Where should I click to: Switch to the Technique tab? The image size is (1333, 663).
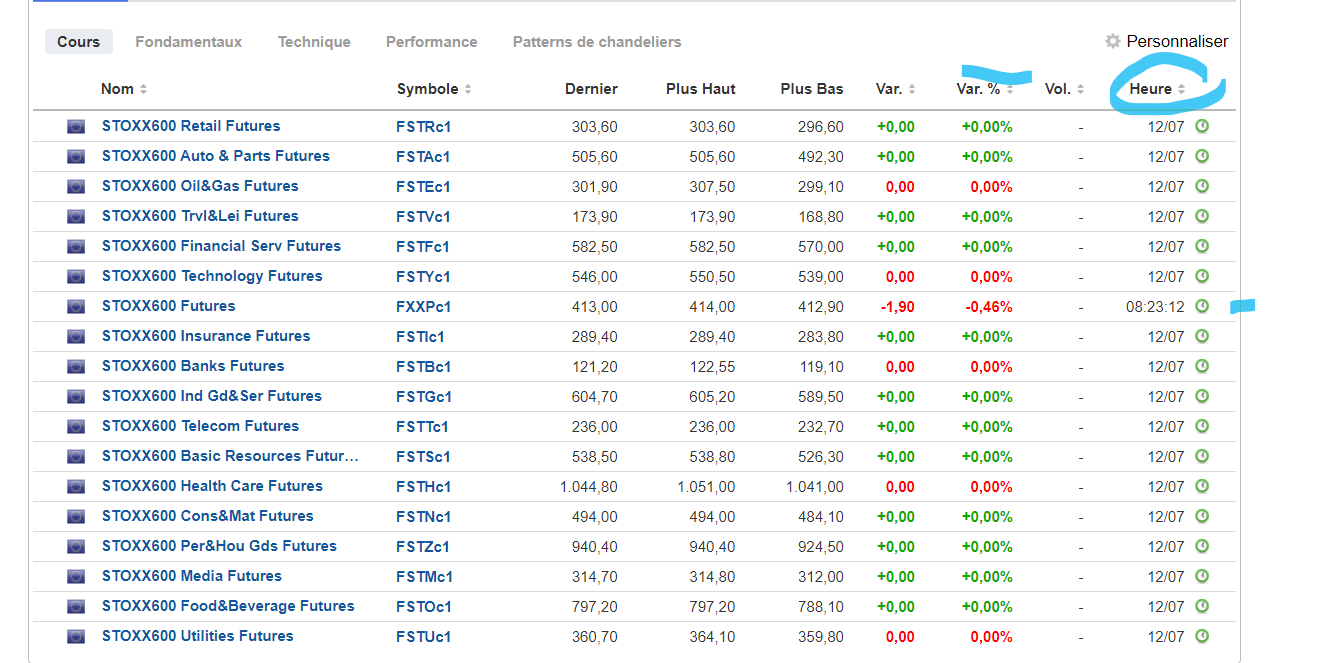(314, 42)
